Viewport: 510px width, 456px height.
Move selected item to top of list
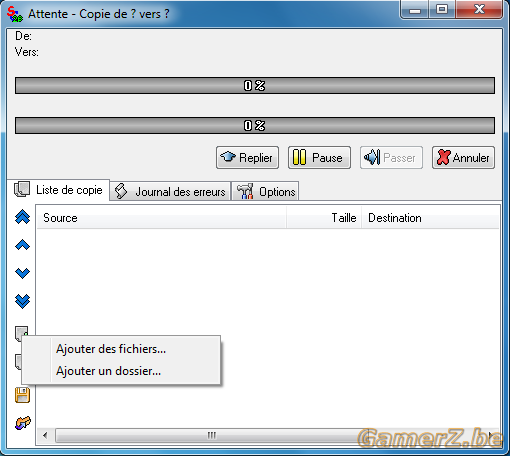pyautogui.click(x=23, y=217)
